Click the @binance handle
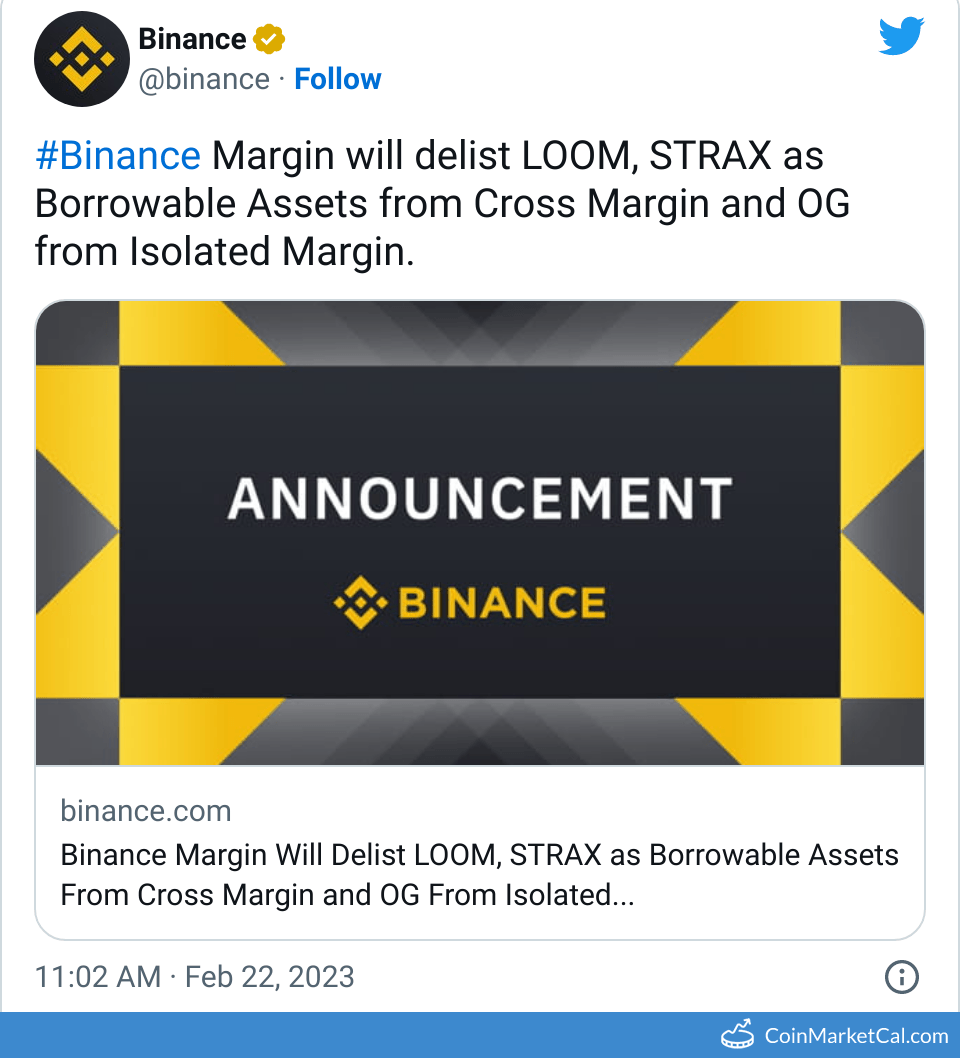 [x=204, y=79]
